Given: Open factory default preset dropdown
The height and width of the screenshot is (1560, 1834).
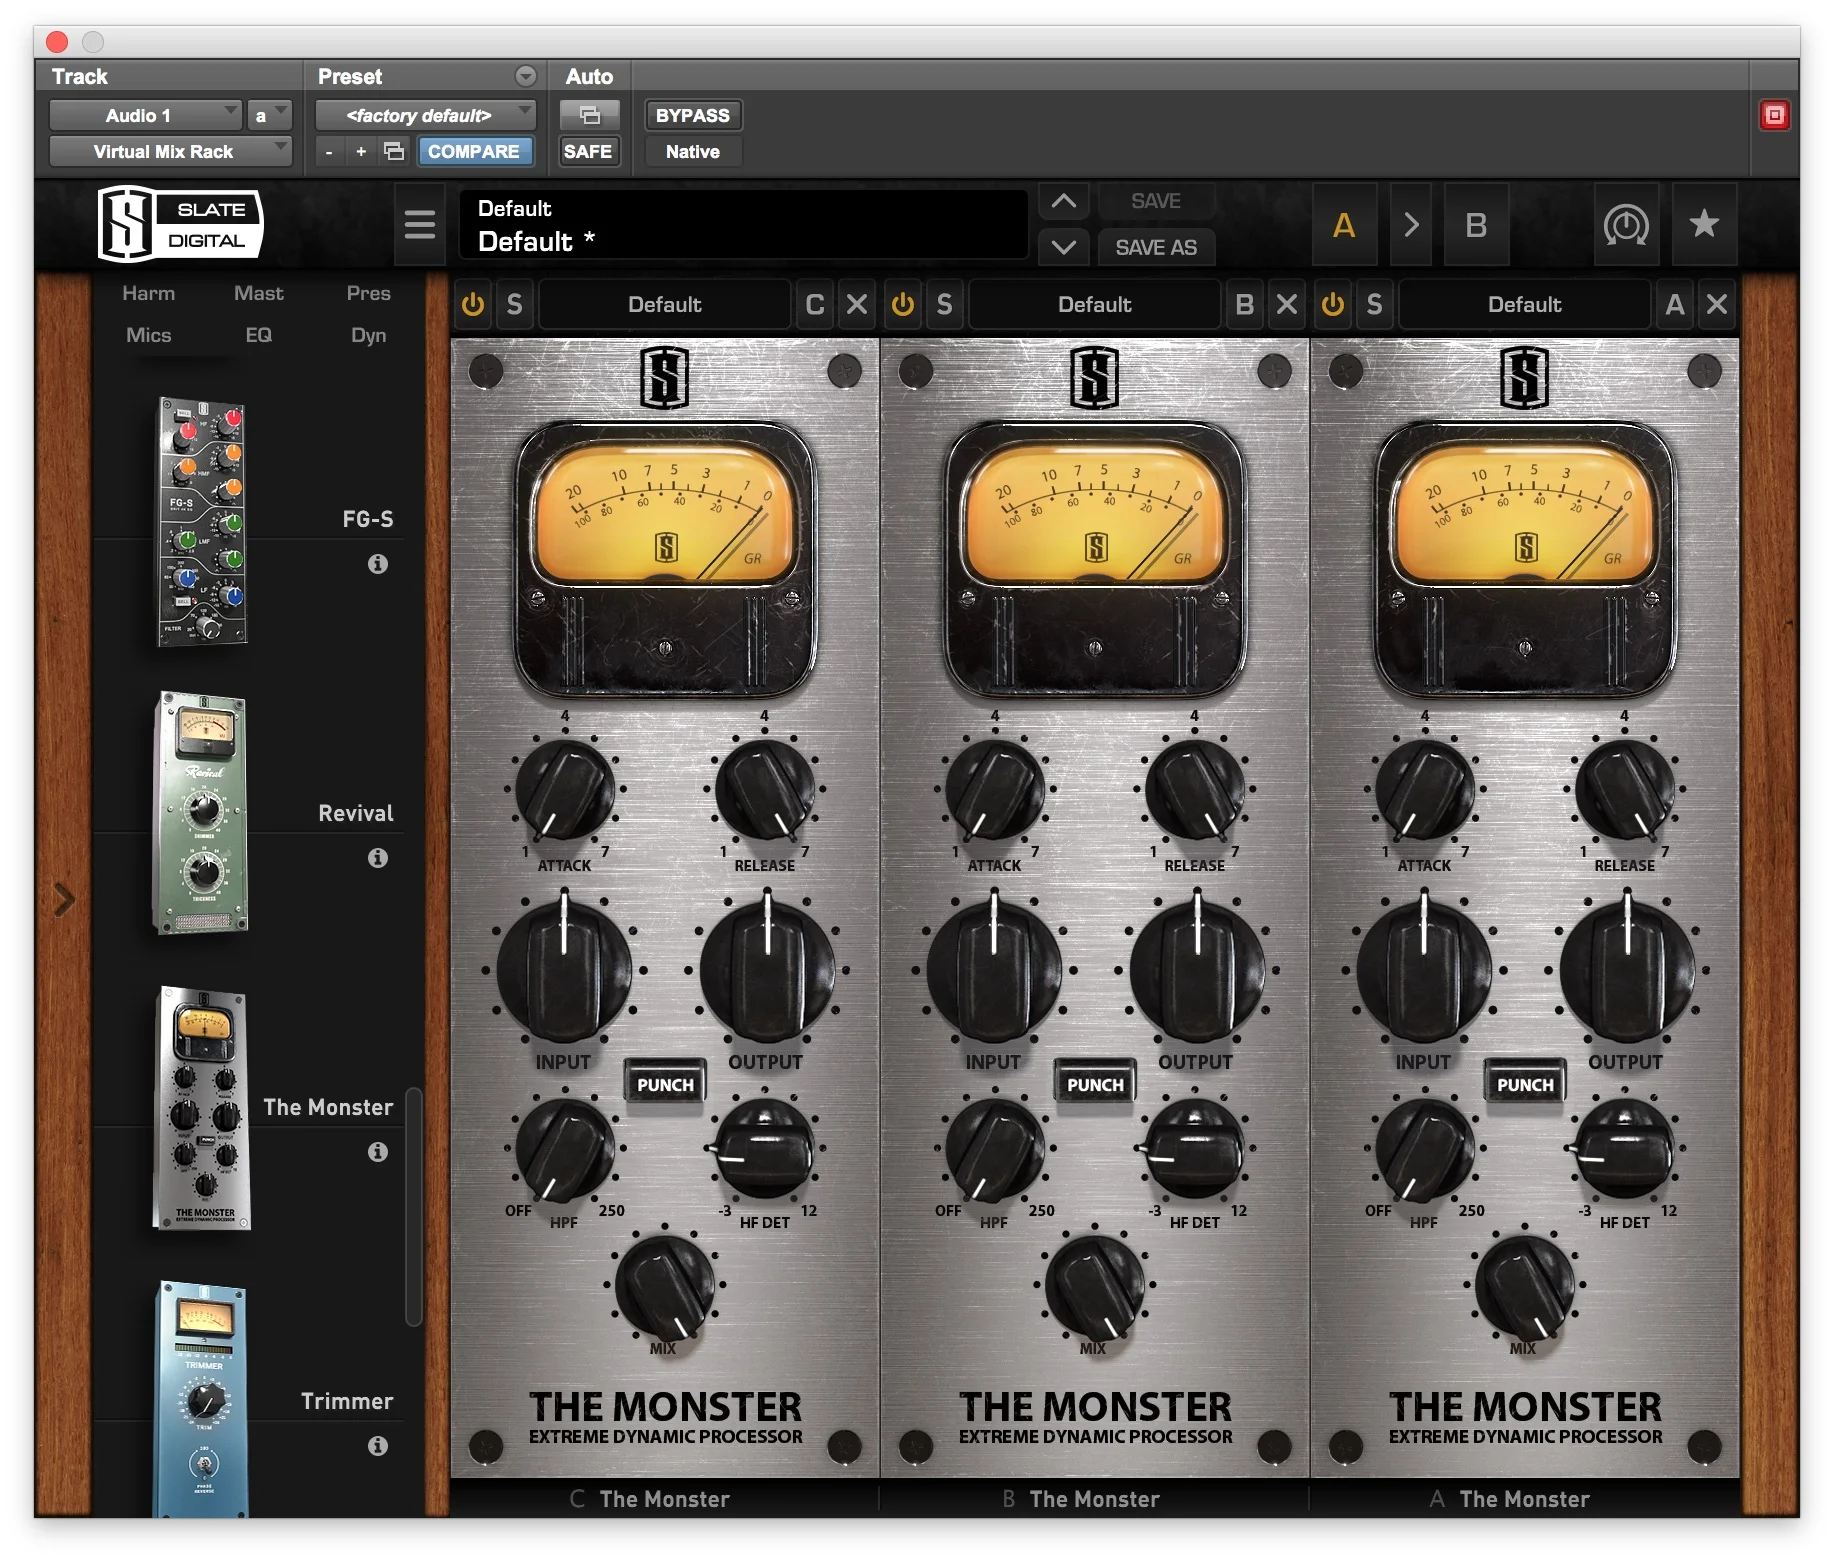Looking at the screenshot, I should 426,115.
